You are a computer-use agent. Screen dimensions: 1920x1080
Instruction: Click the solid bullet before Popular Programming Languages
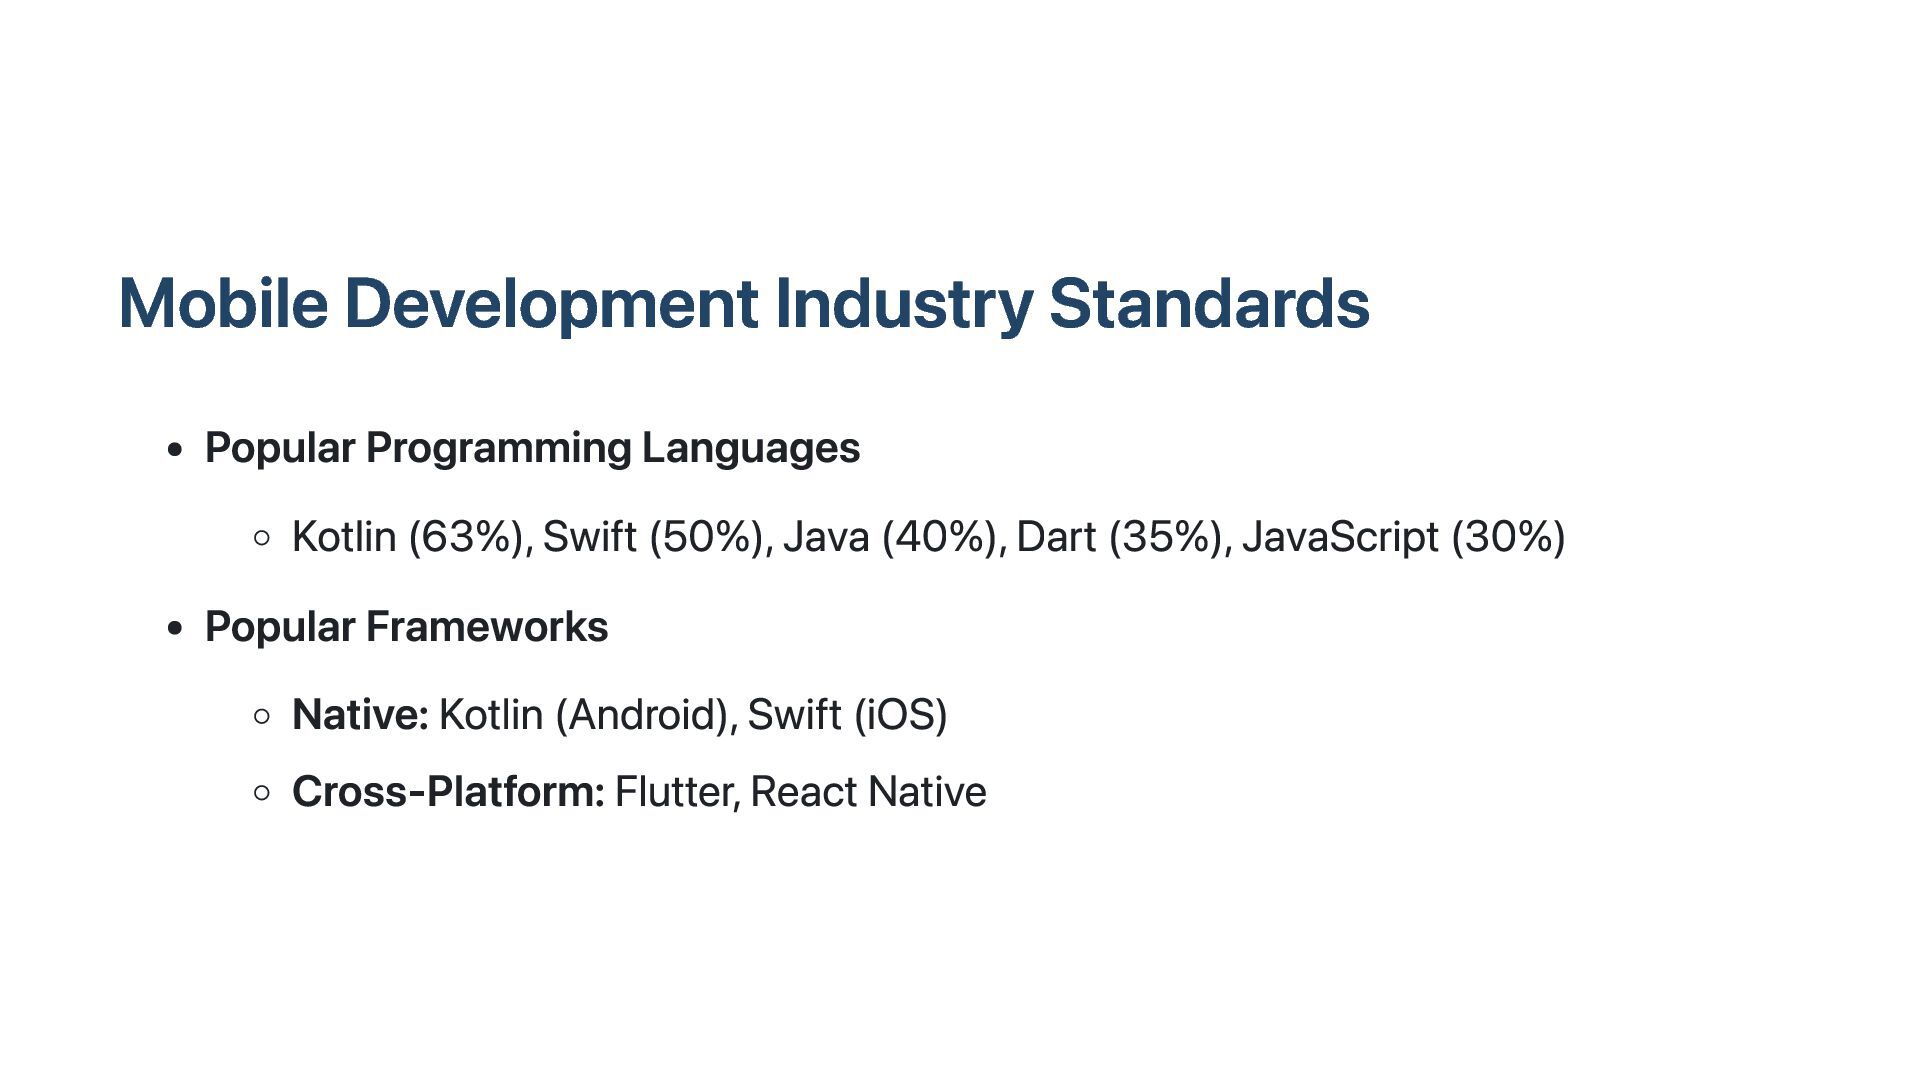pos(176,450)
